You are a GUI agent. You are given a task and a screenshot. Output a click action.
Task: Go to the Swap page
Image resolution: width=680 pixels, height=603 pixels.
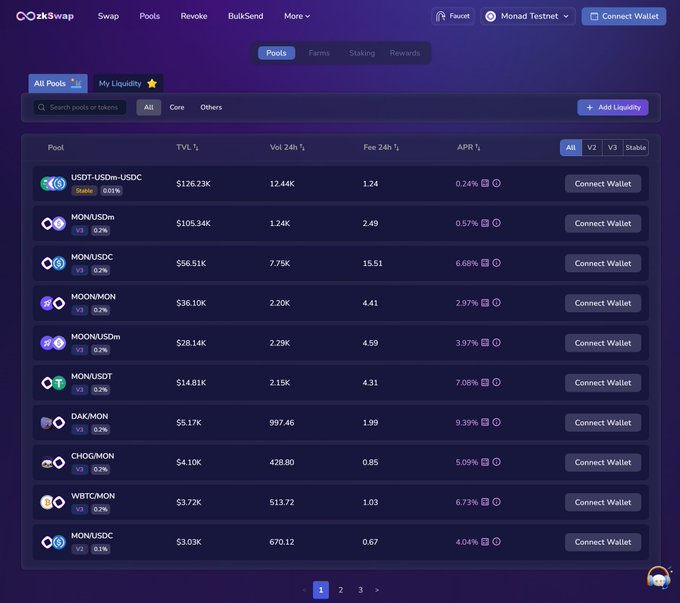108,16
